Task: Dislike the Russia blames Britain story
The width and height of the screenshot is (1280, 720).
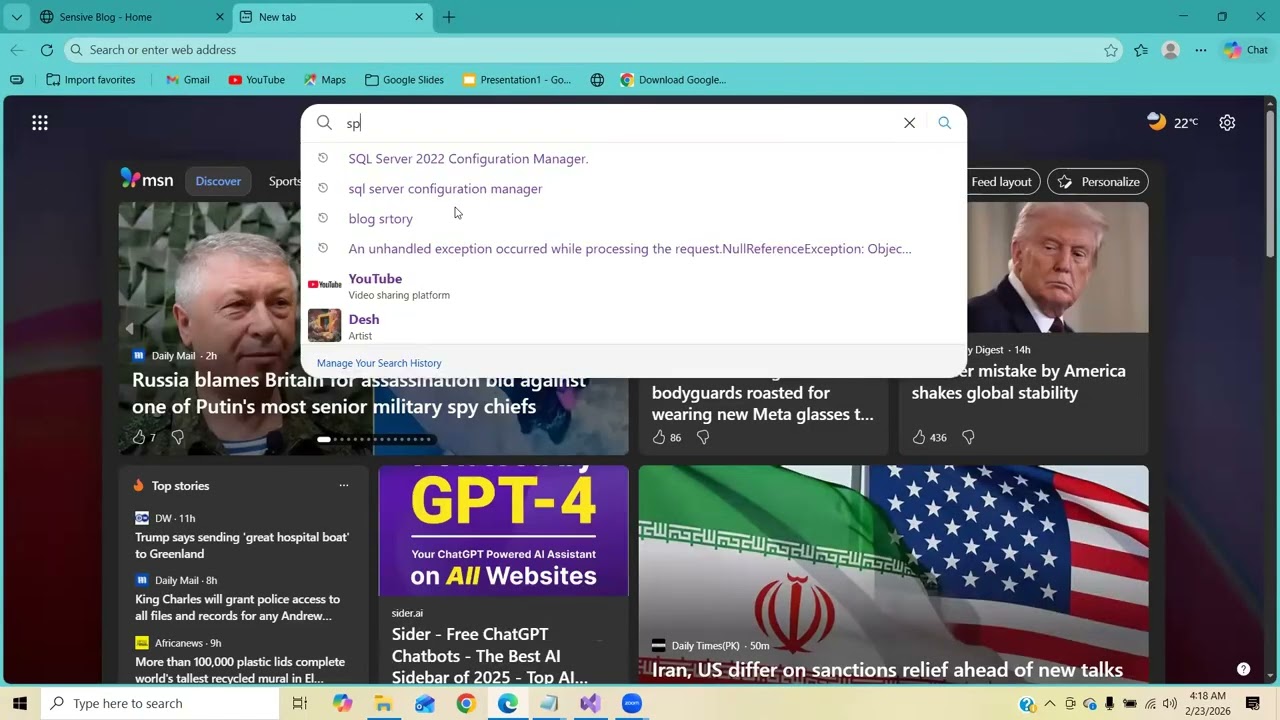Action: (178, 438)
